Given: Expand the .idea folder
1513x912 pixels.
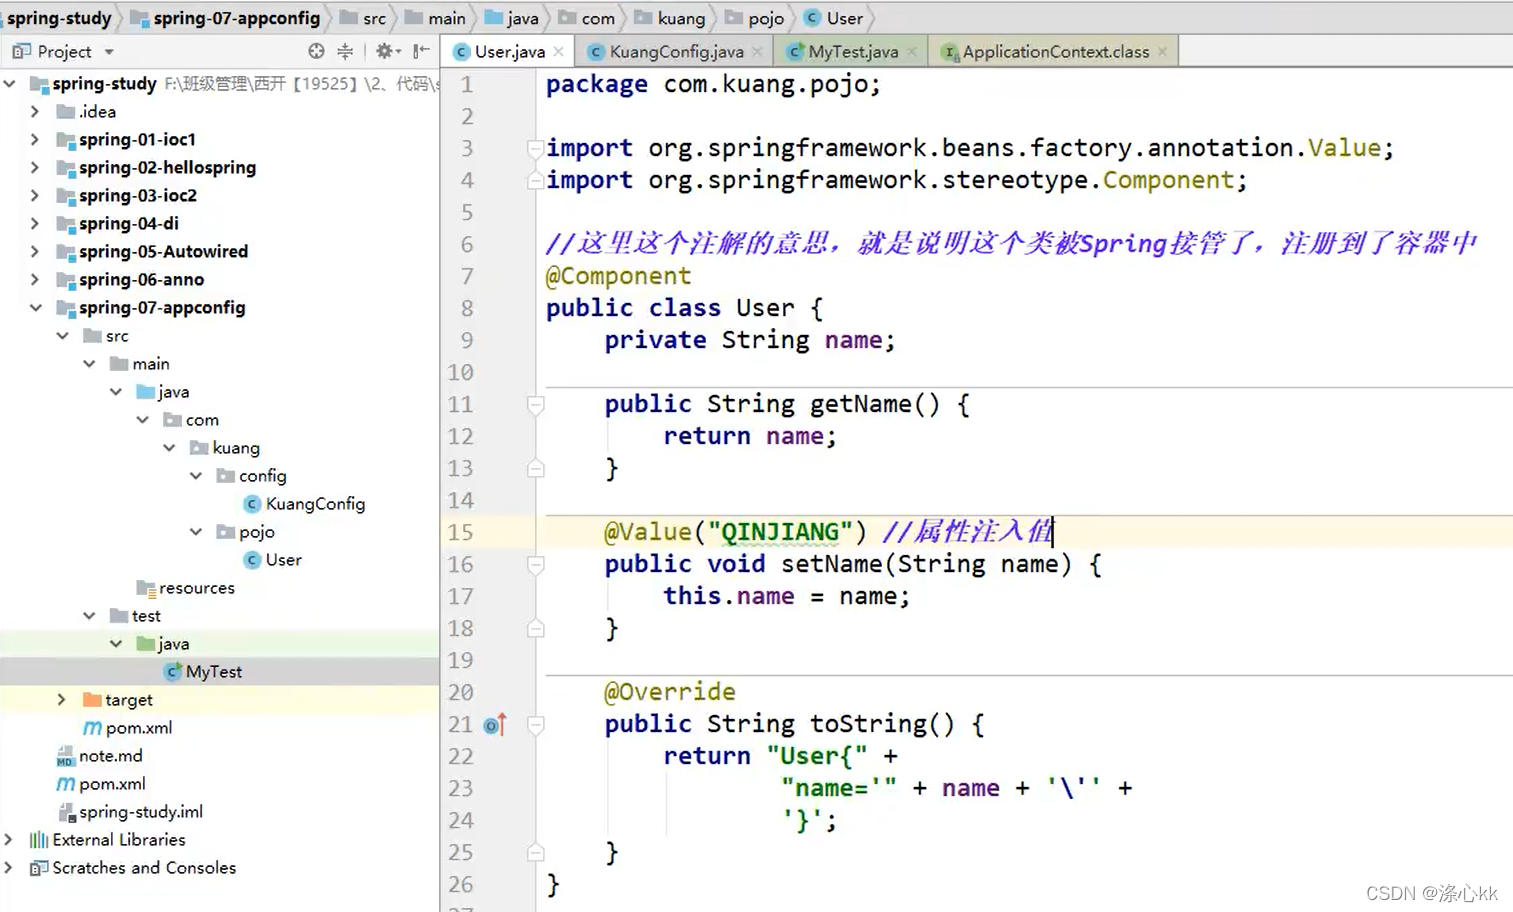Looking at the screenshot, I should click(35, 112).
